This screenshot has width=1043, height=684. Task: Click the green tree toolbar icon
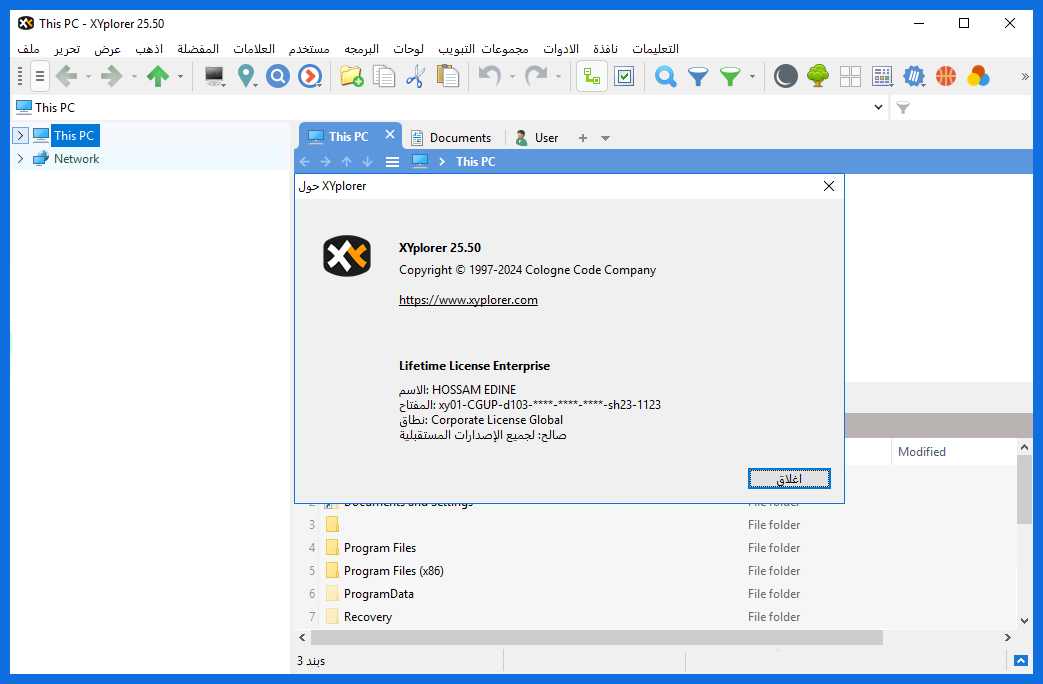(818, 77)
